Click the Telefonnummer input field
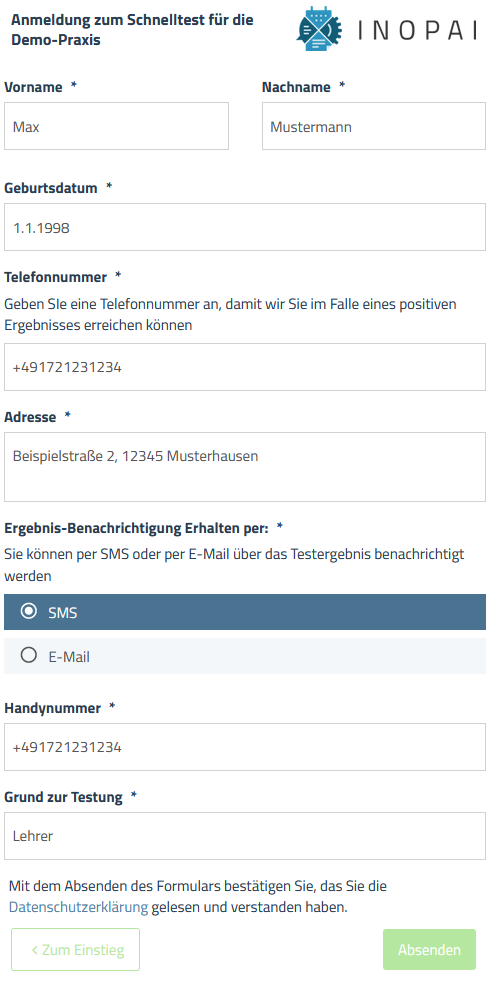 pos(245,367)
